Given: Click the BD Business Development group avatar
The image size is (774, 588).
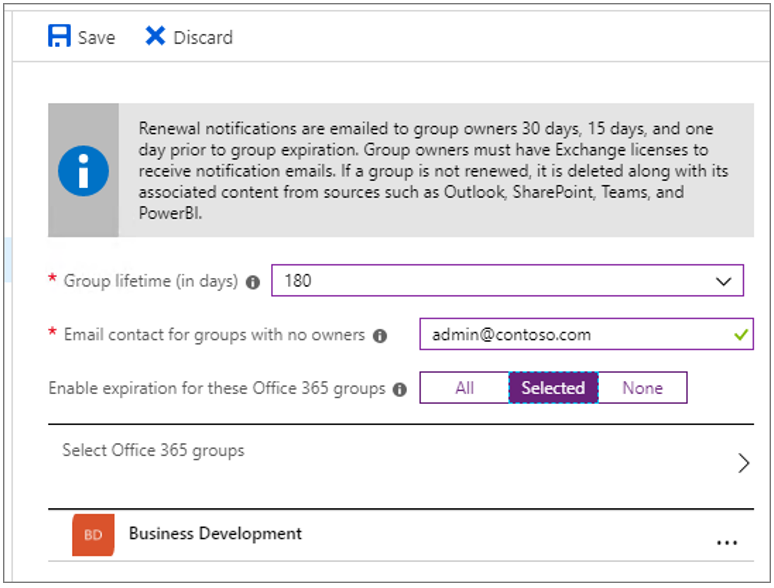Looking at the screenshot, I should click(x=93, y=535).
